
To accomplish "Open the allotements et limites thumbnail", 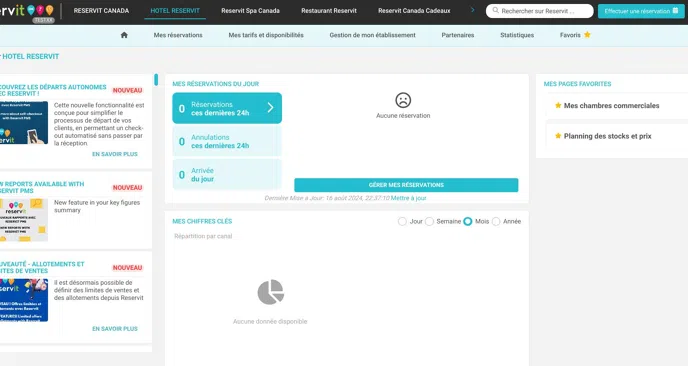I will 24,300.
